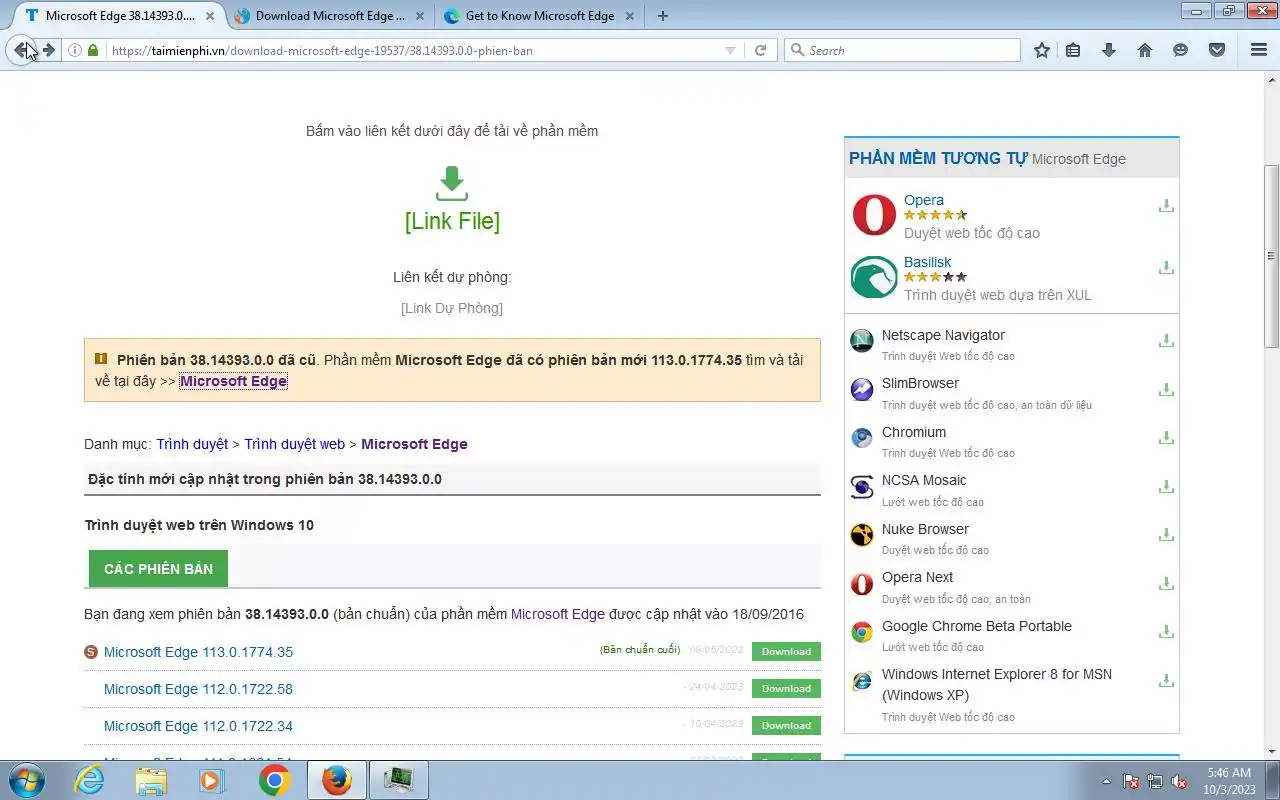Click the download icon next to Chromium
Screen dimensions: 1280x800
click(1166, 438)
